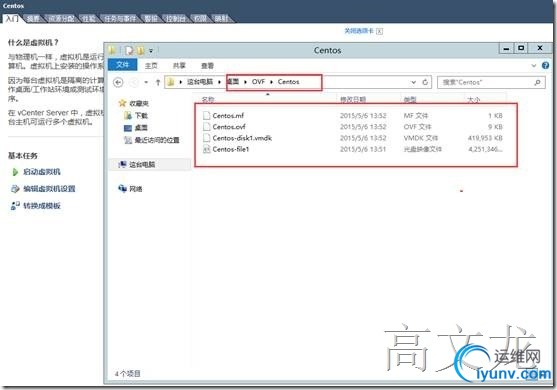The image size is (557, 390).
Task: Click the Explorer title bar folder icon
Action: (x=112, y=50)
